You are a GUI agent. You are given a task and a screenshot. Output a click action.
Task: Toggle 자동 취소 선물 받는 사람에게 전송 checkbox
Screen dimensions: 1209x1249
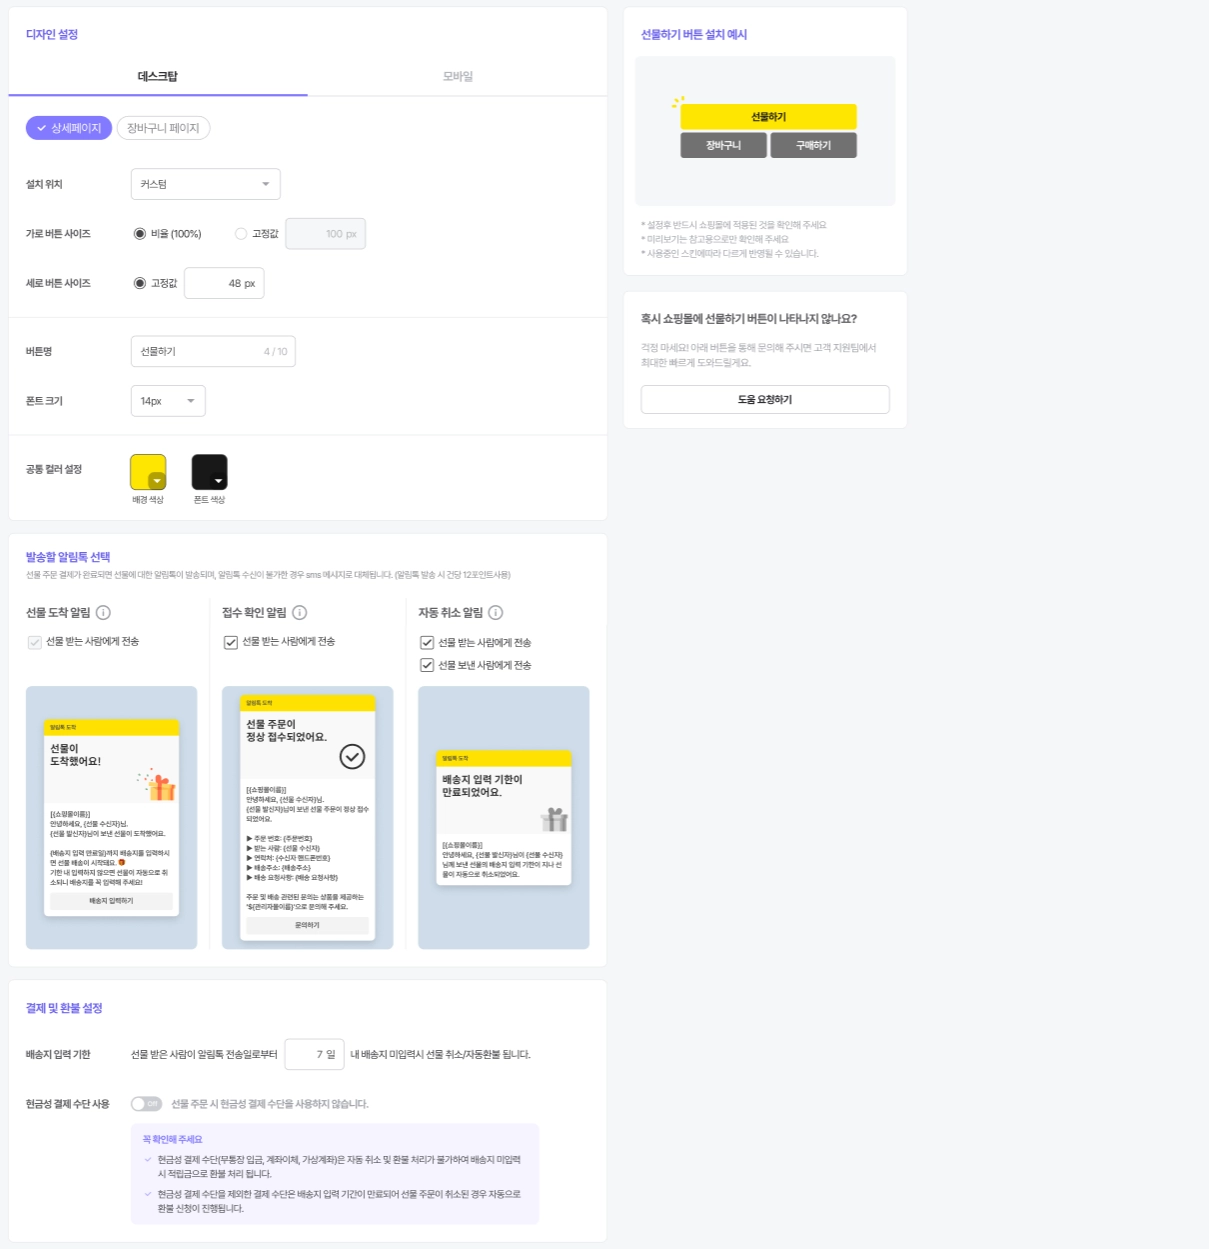pyautogui.click(x=427, y=643)
